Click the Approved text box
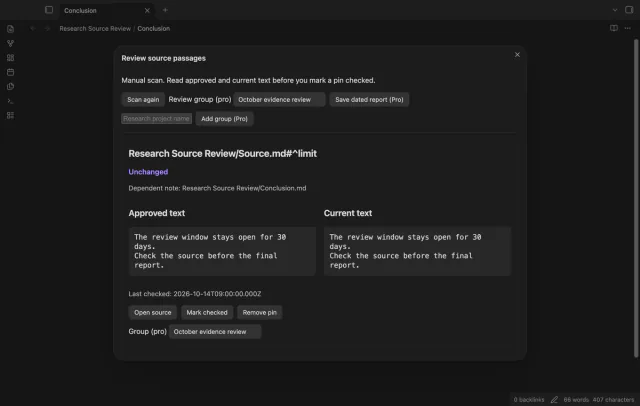 pyautogui.click(x=222, y=251)
